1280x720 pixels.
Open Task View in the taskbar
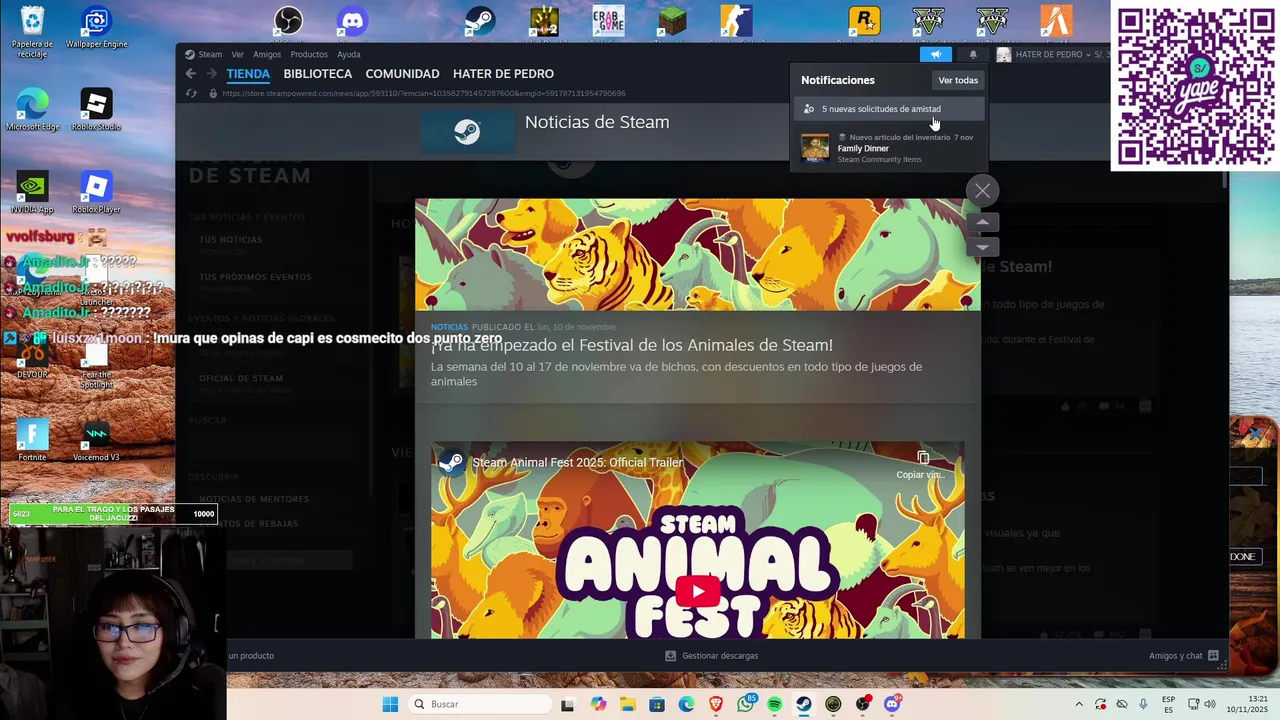[x=568, y=704]
